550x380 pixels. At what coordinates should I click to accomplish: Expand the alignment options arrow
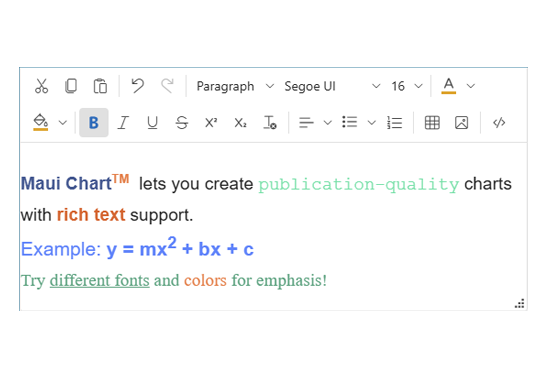pos(328,123)
